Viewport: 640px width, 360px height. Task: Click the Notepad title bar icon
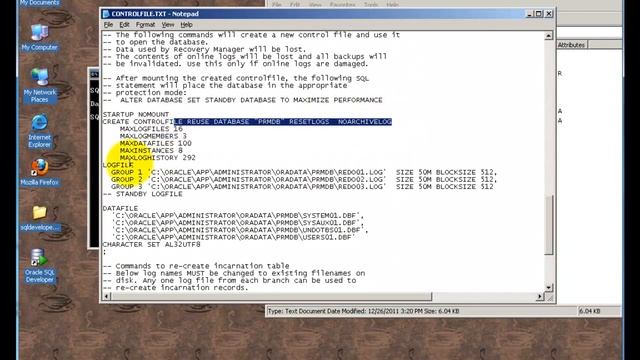point(106,14)
